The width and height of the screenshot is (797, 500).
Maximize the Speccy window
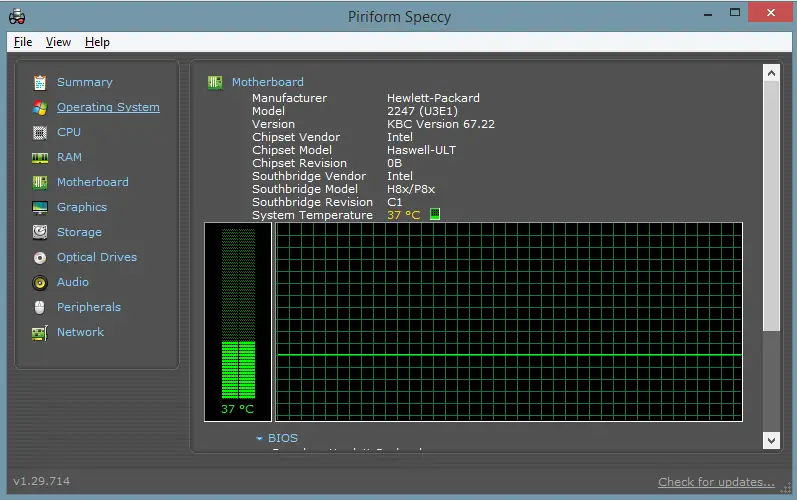[x=735, y=13]
